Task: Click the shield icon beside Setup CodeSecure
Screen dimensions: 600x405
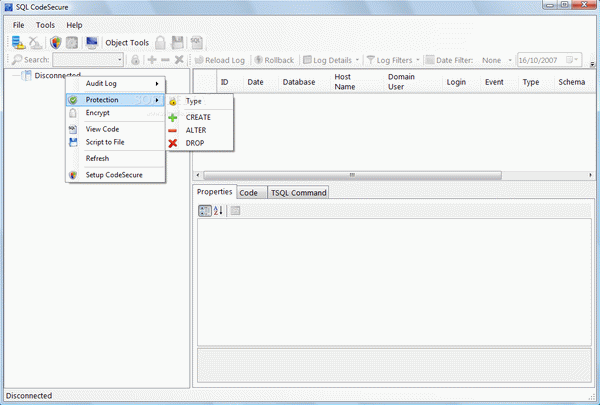Action: pos(73,175)
